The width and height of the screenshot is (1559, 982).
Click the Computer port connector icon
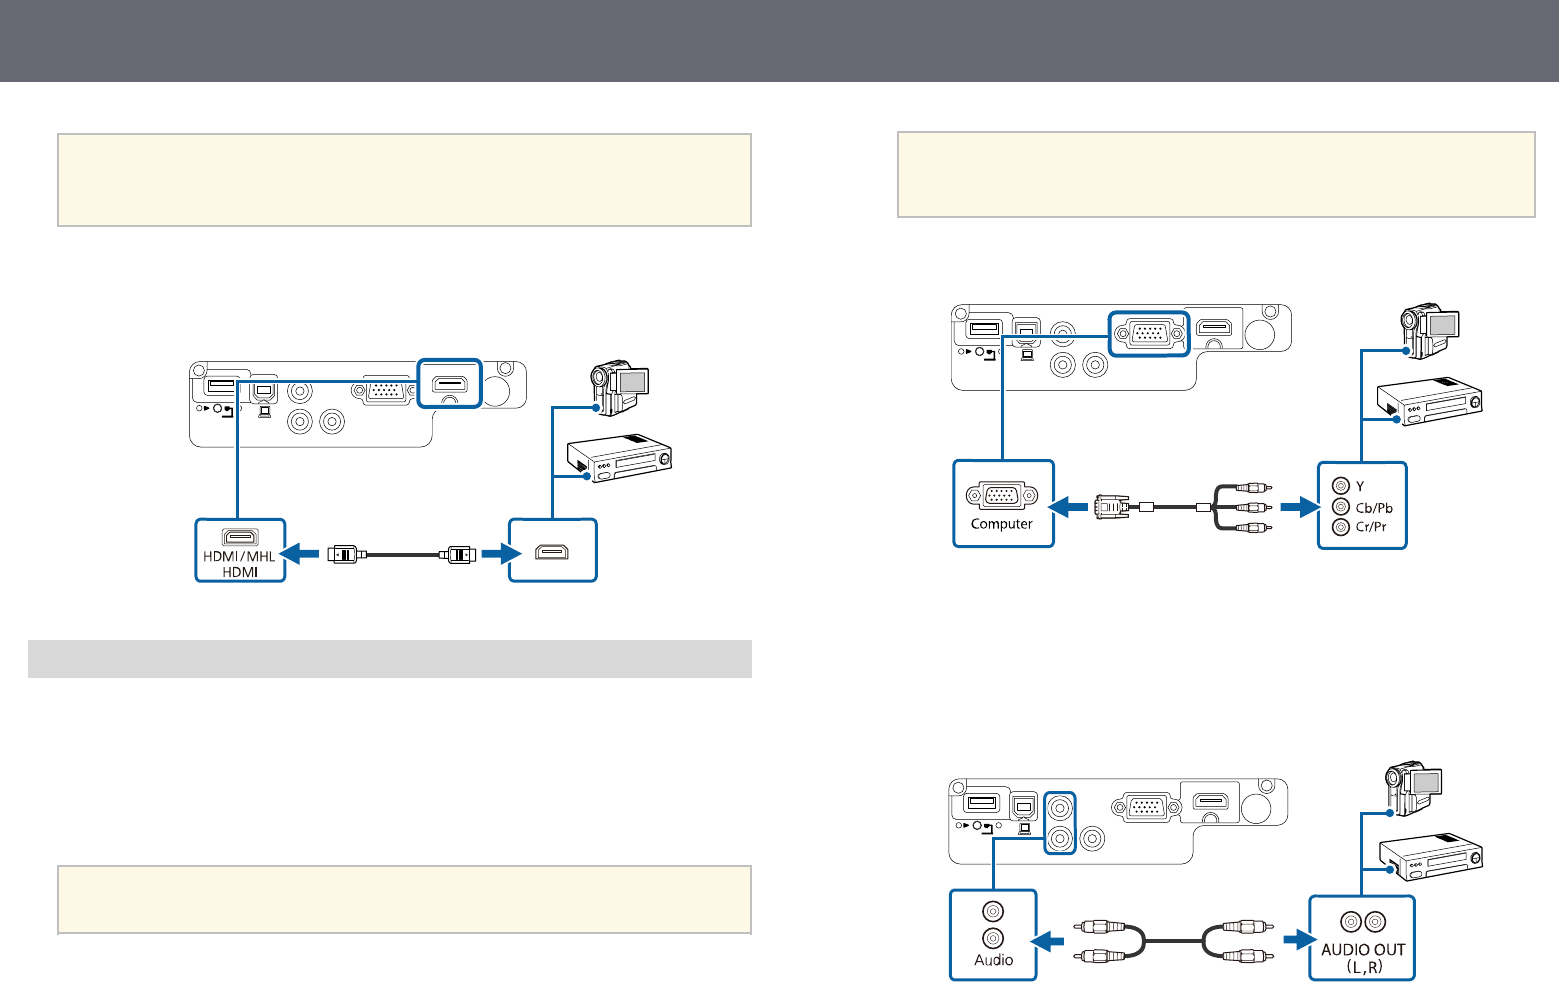(1002, 495)
